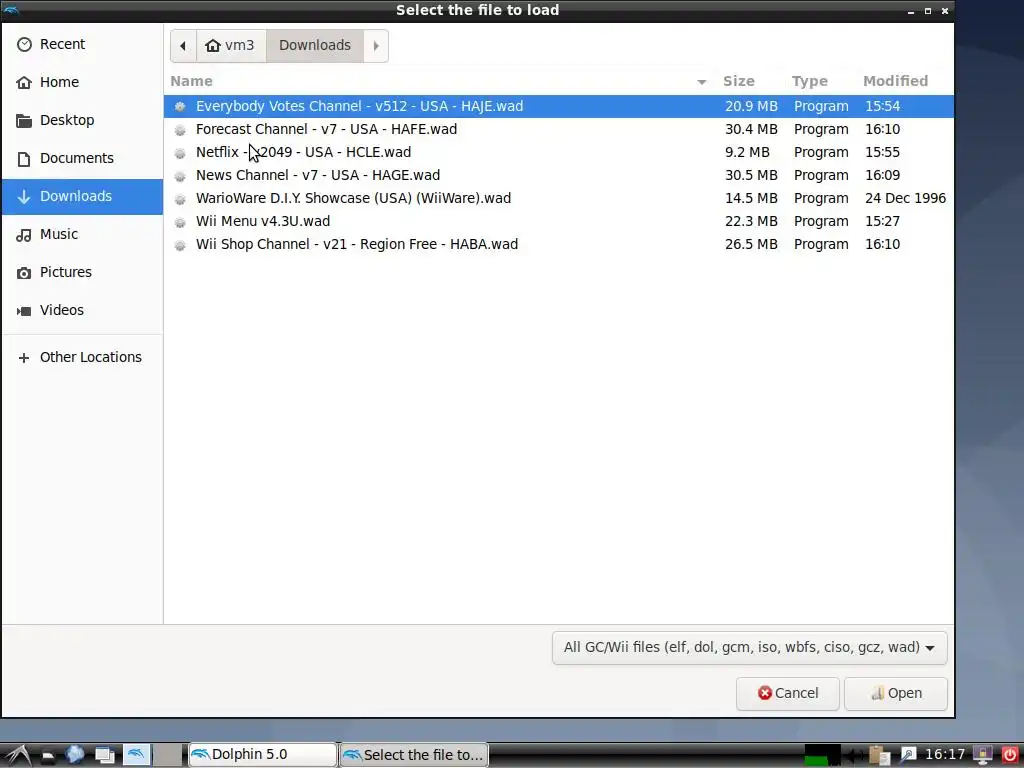Maximize the file dialog window
1024x768 pixels.
pos(927,11)
